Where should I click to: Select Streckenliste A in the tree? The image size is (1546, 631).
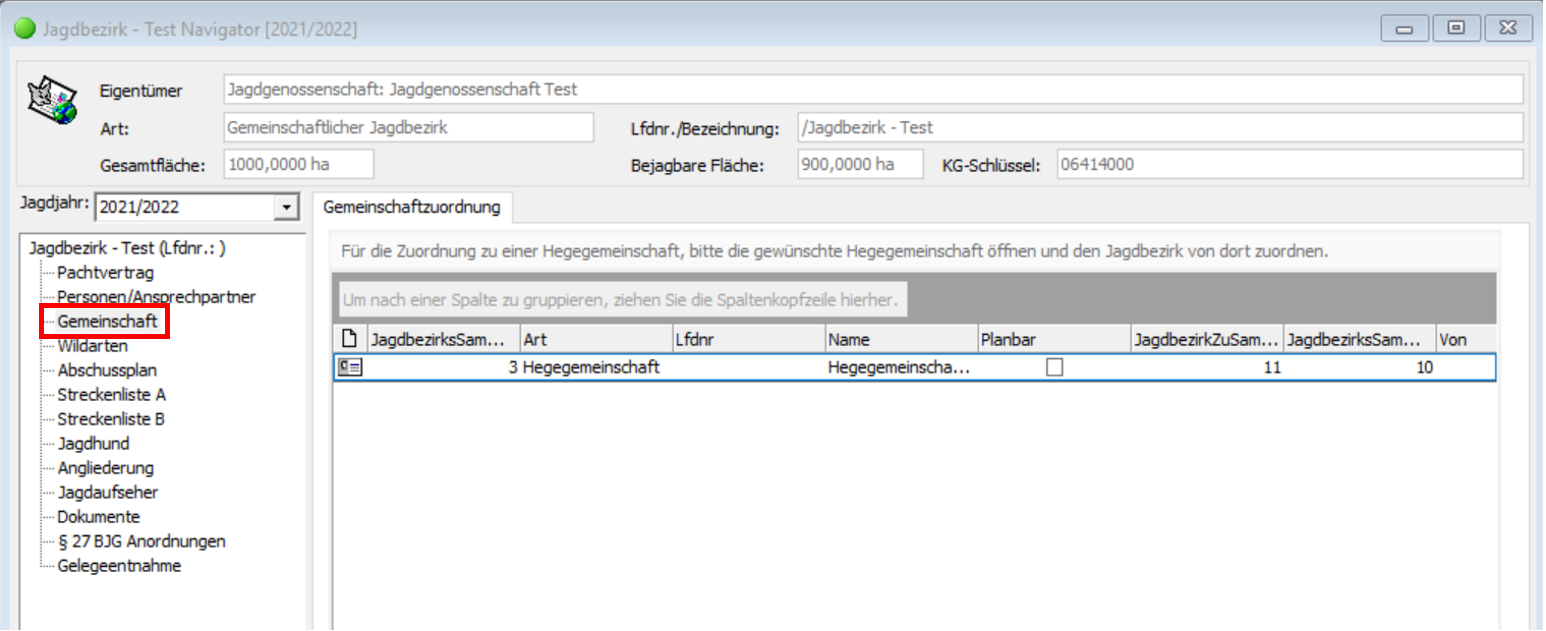coord(111,395)
